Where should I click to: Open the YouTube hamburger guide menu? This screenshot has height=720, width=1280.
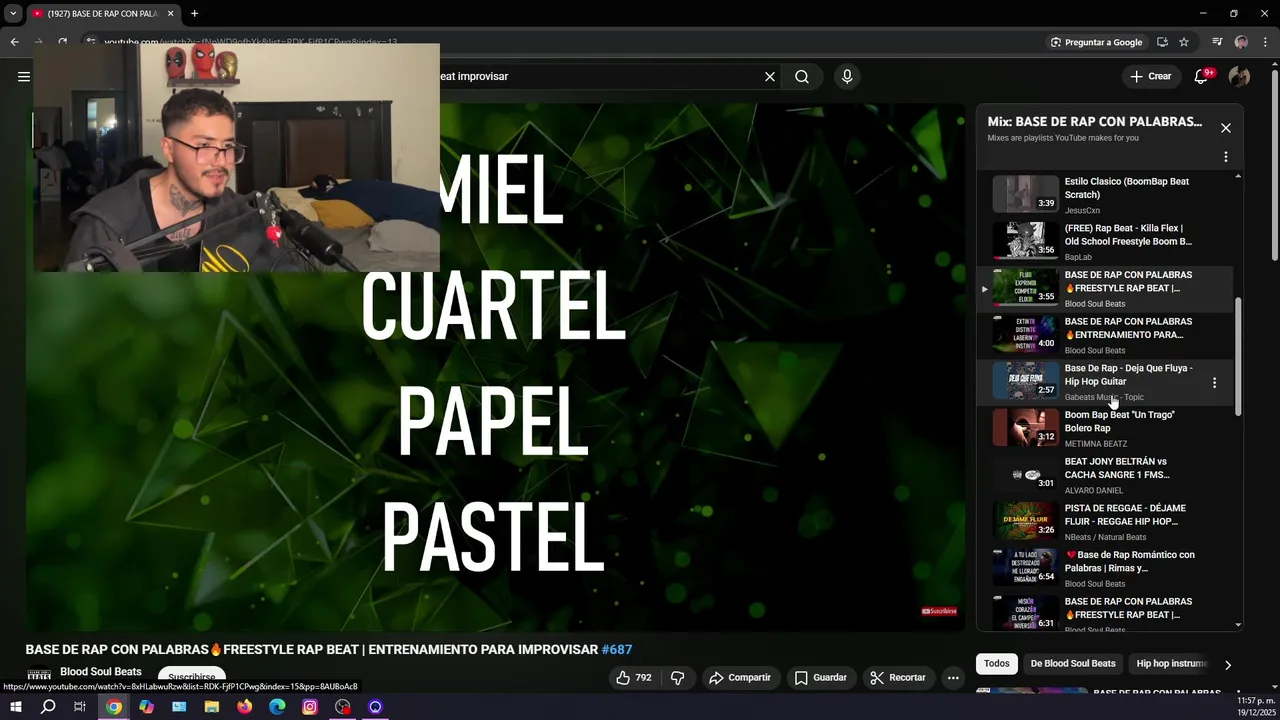[24, 76]
